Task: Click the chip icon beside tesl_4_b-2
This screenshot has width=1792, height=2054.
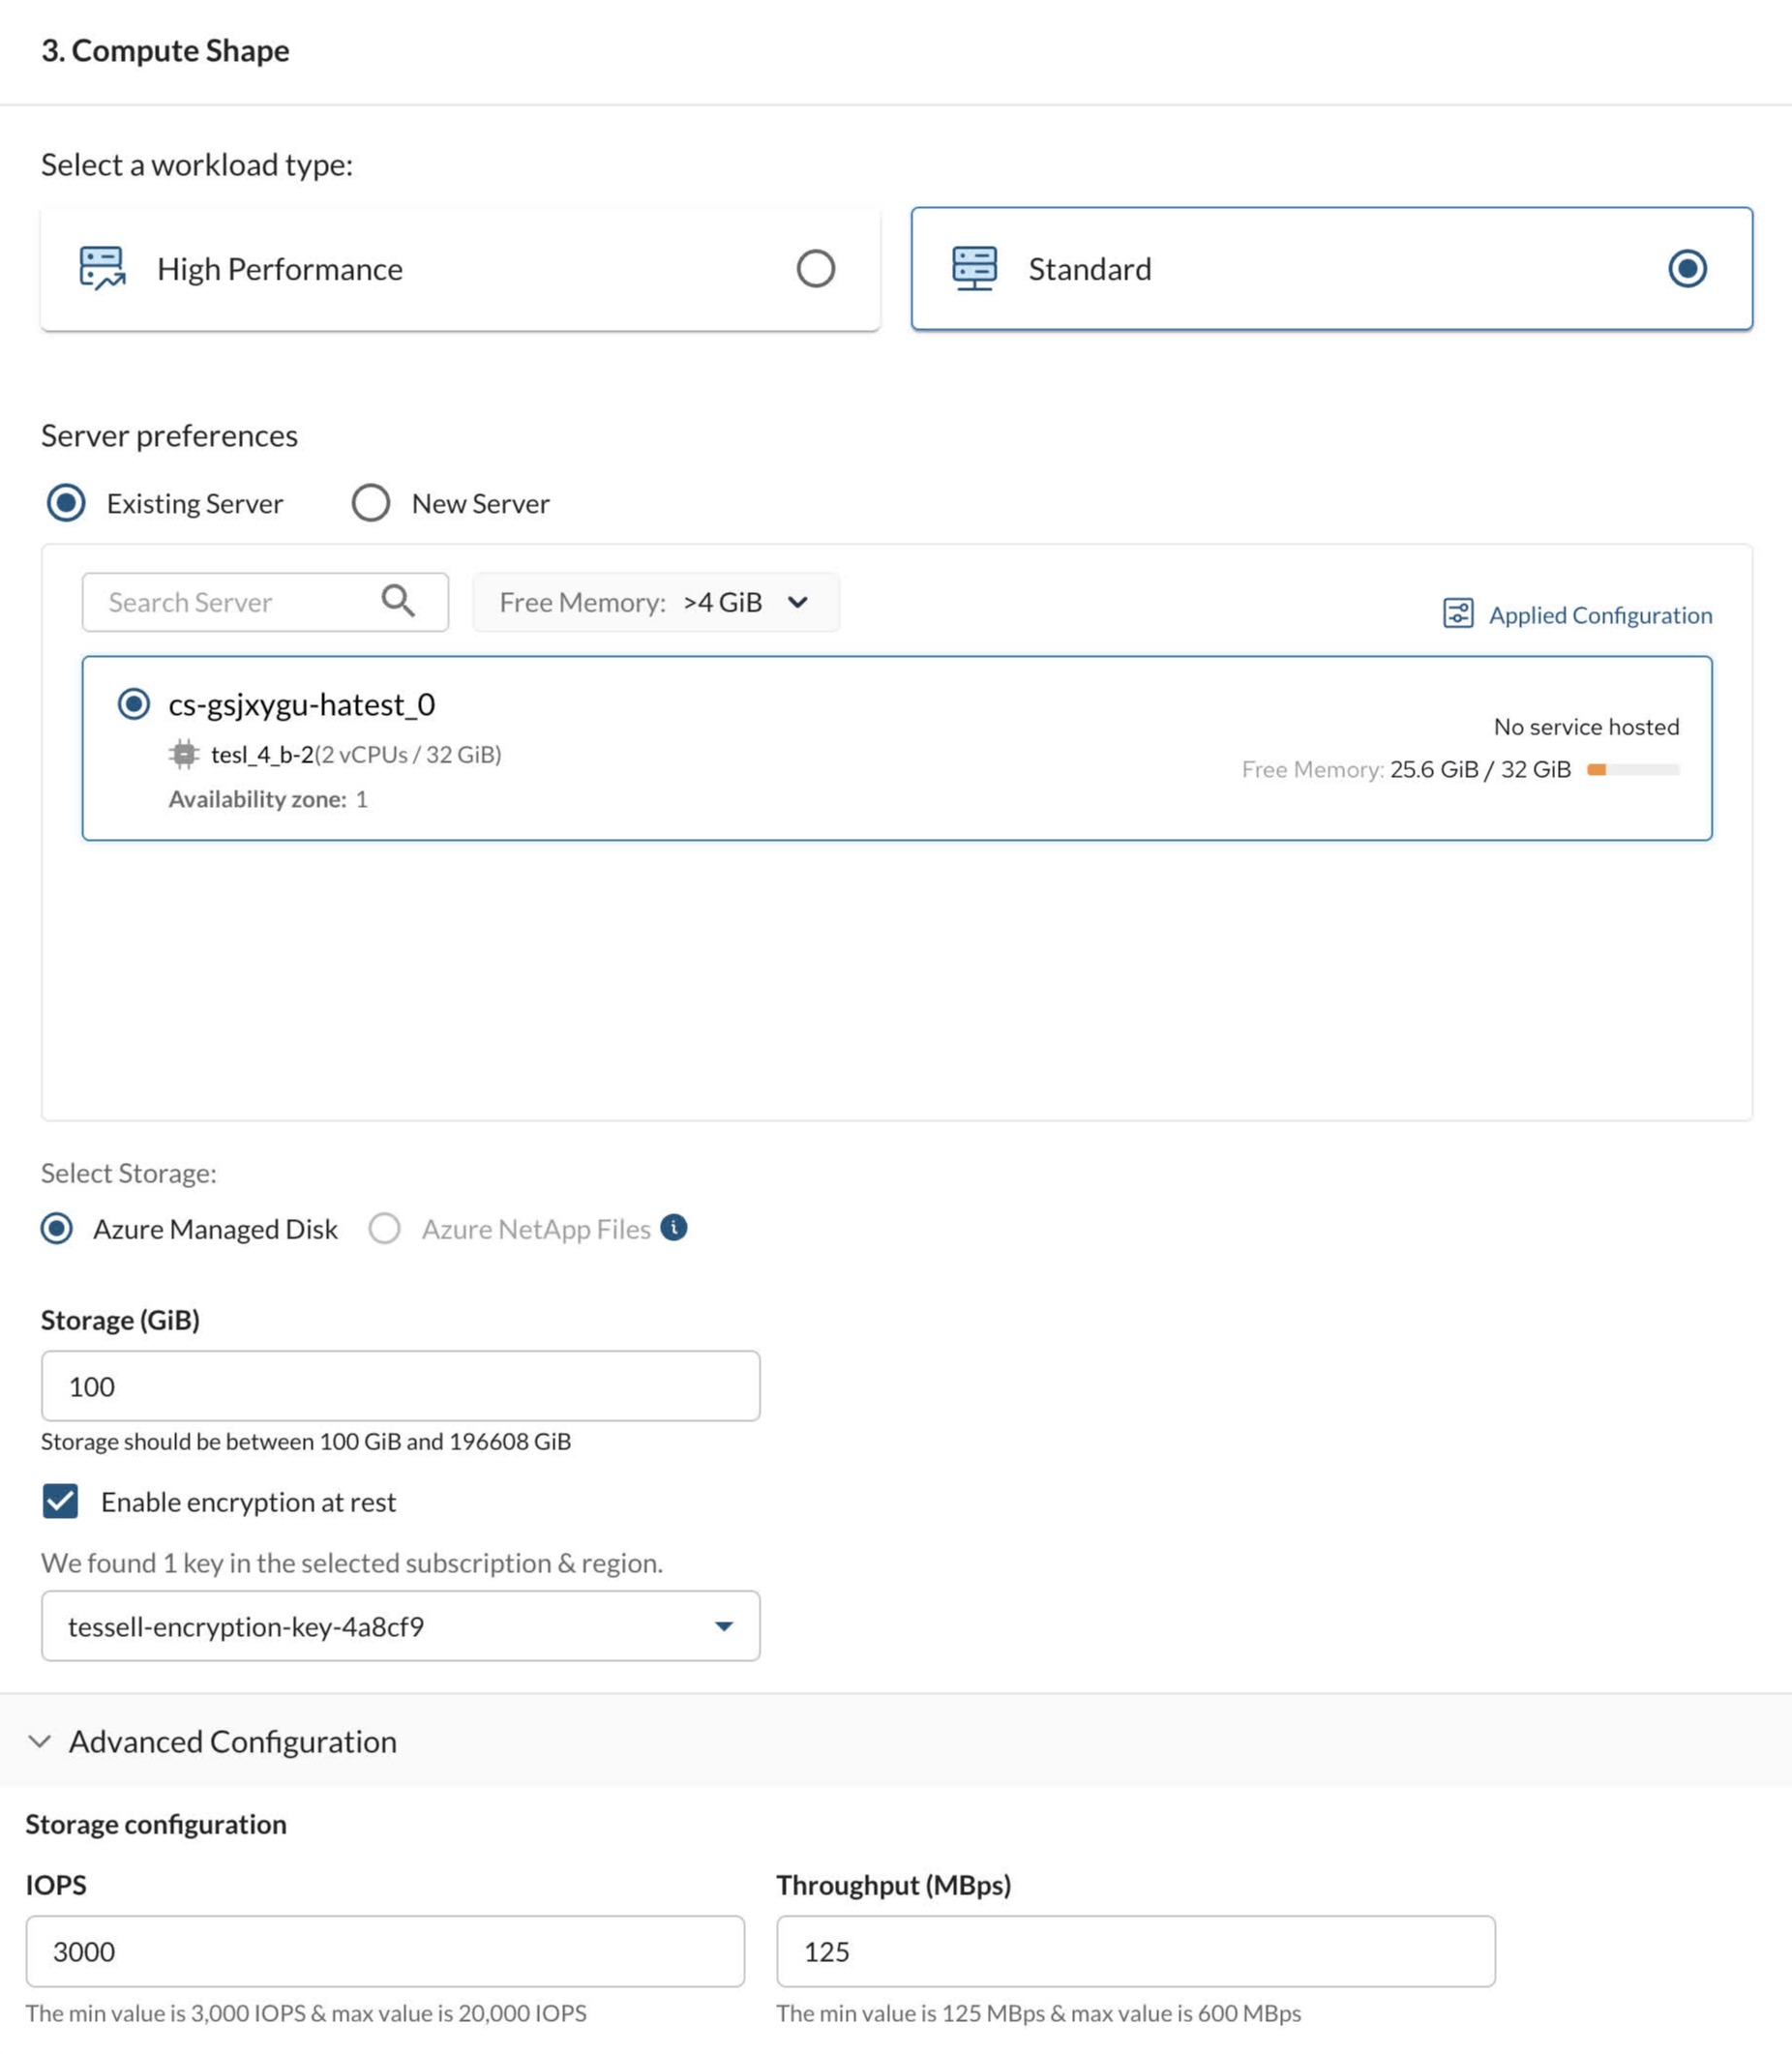Action: point(184,754)
